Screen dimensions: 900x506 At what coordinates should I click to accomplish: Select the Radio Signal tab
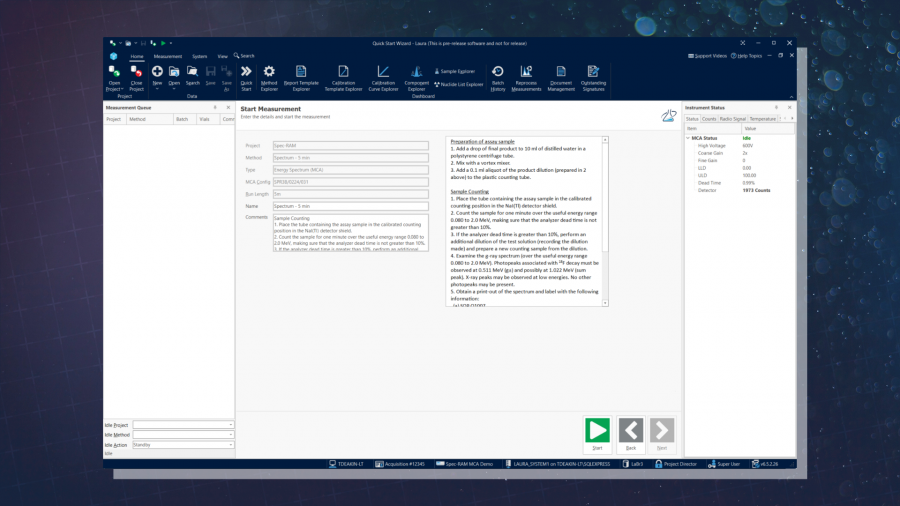(x=733, y=118)
